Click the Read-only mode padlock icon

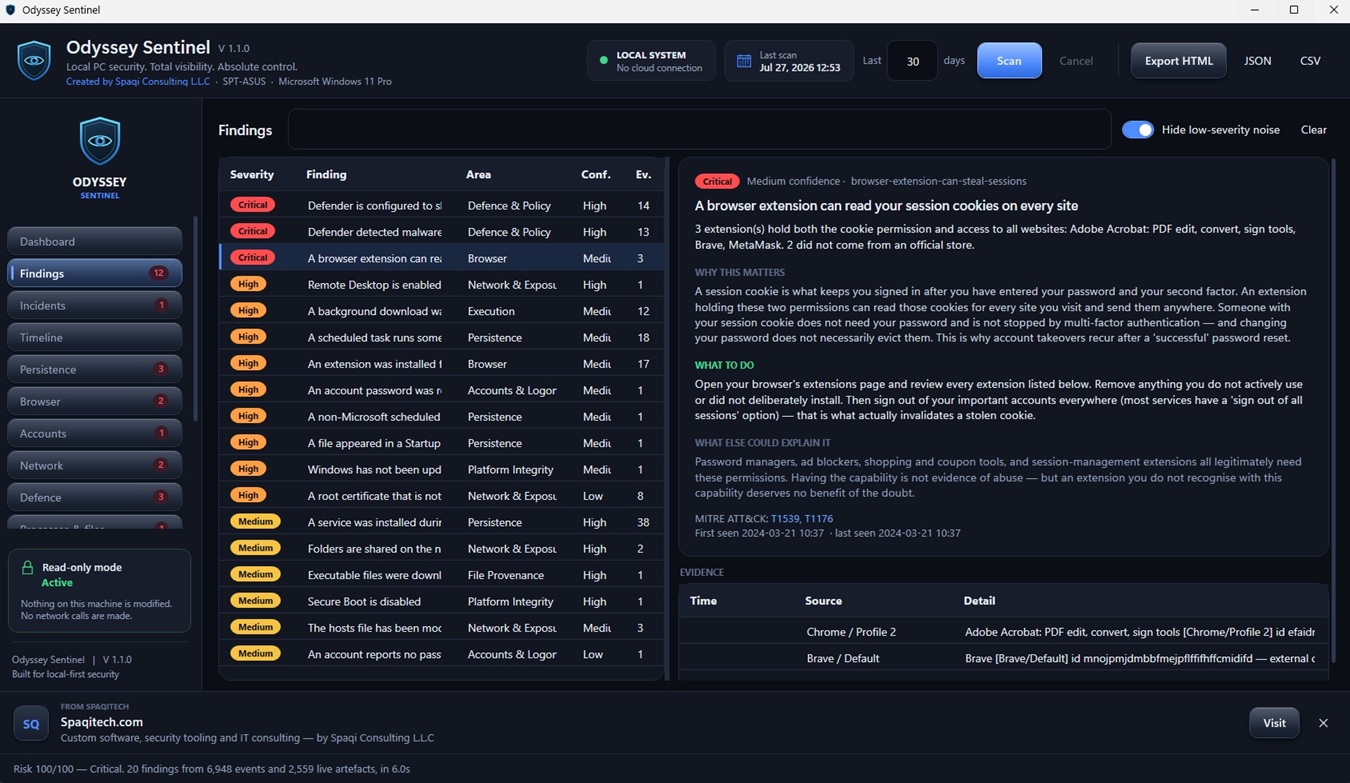(27, 567)
